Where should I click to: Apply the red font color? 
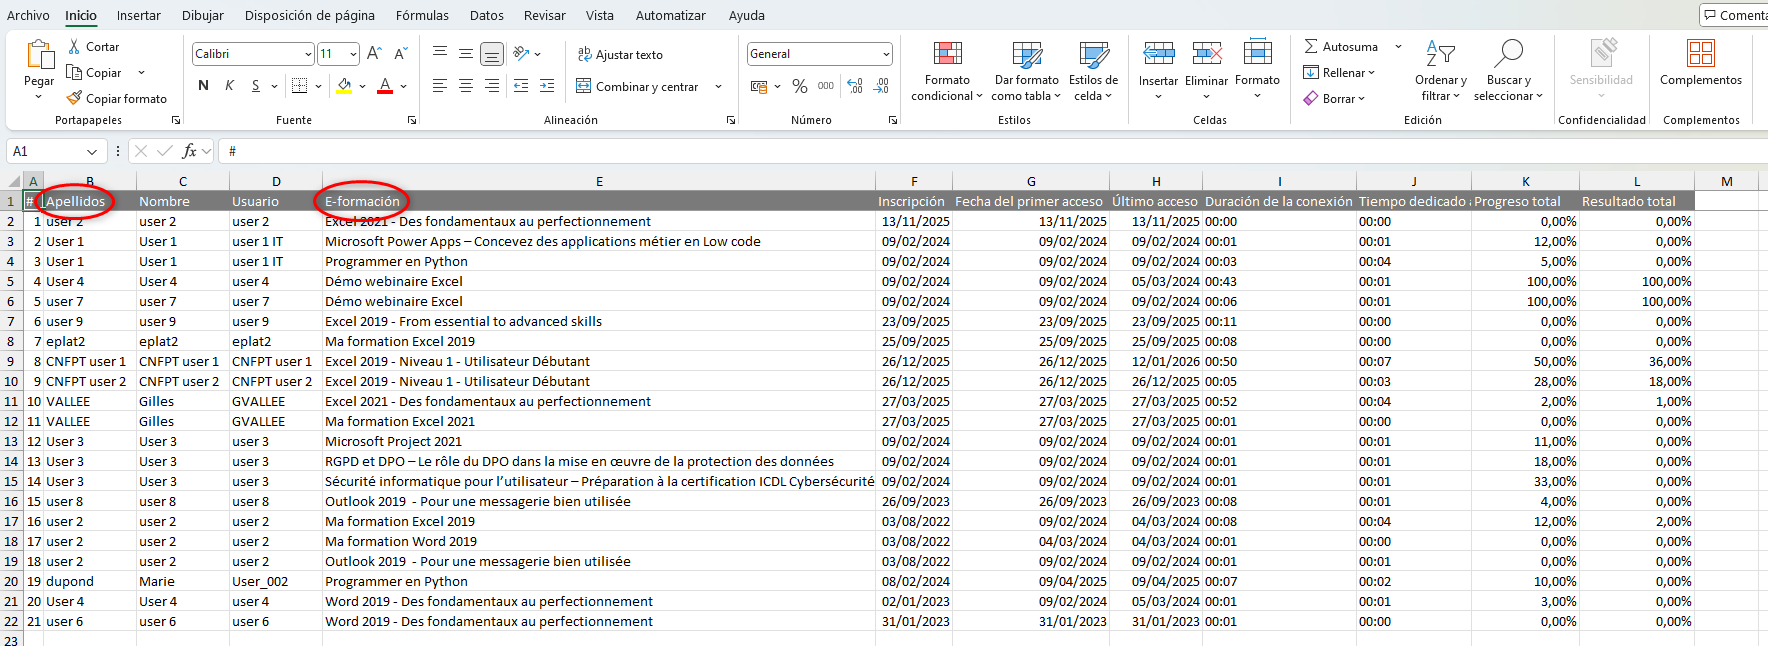(x=385, y=86)
